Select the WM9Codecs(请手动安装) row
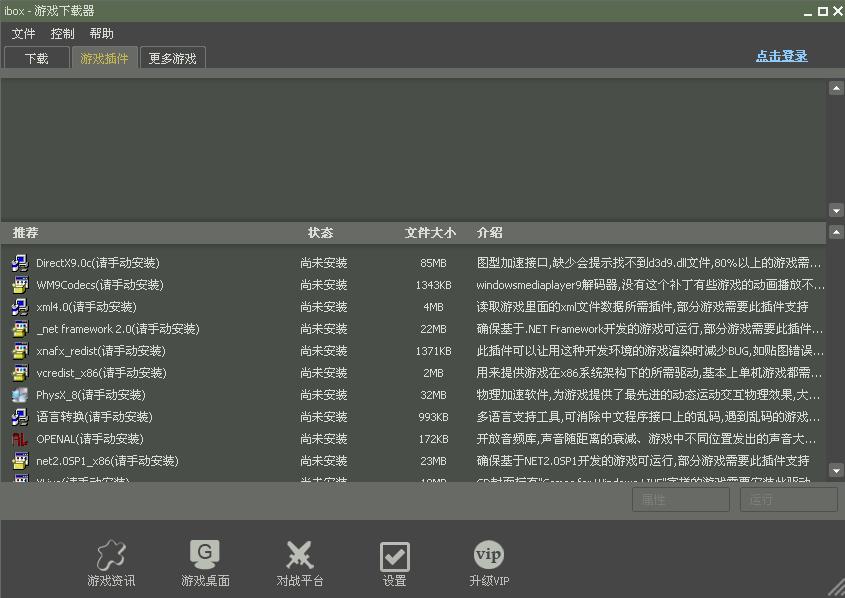The height and width of the screenshot is (598, 845). pyautogui.click(x=413, y=285)
